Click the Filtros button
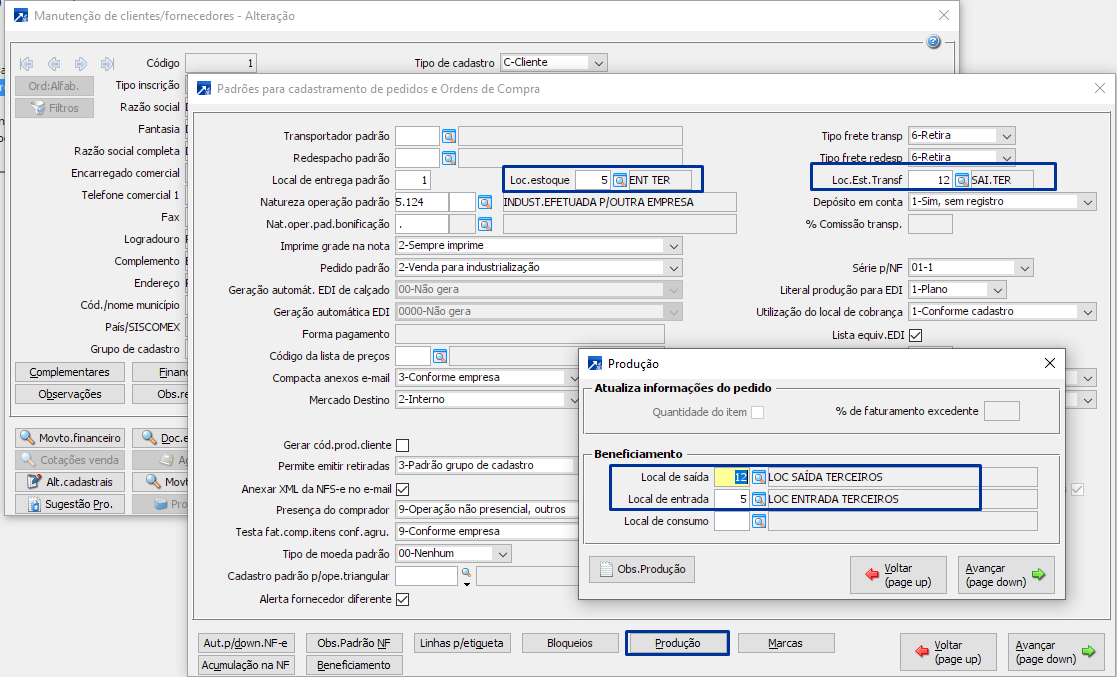The width and height of the screenshot is (1117, 677). click(x=54, y=108)
